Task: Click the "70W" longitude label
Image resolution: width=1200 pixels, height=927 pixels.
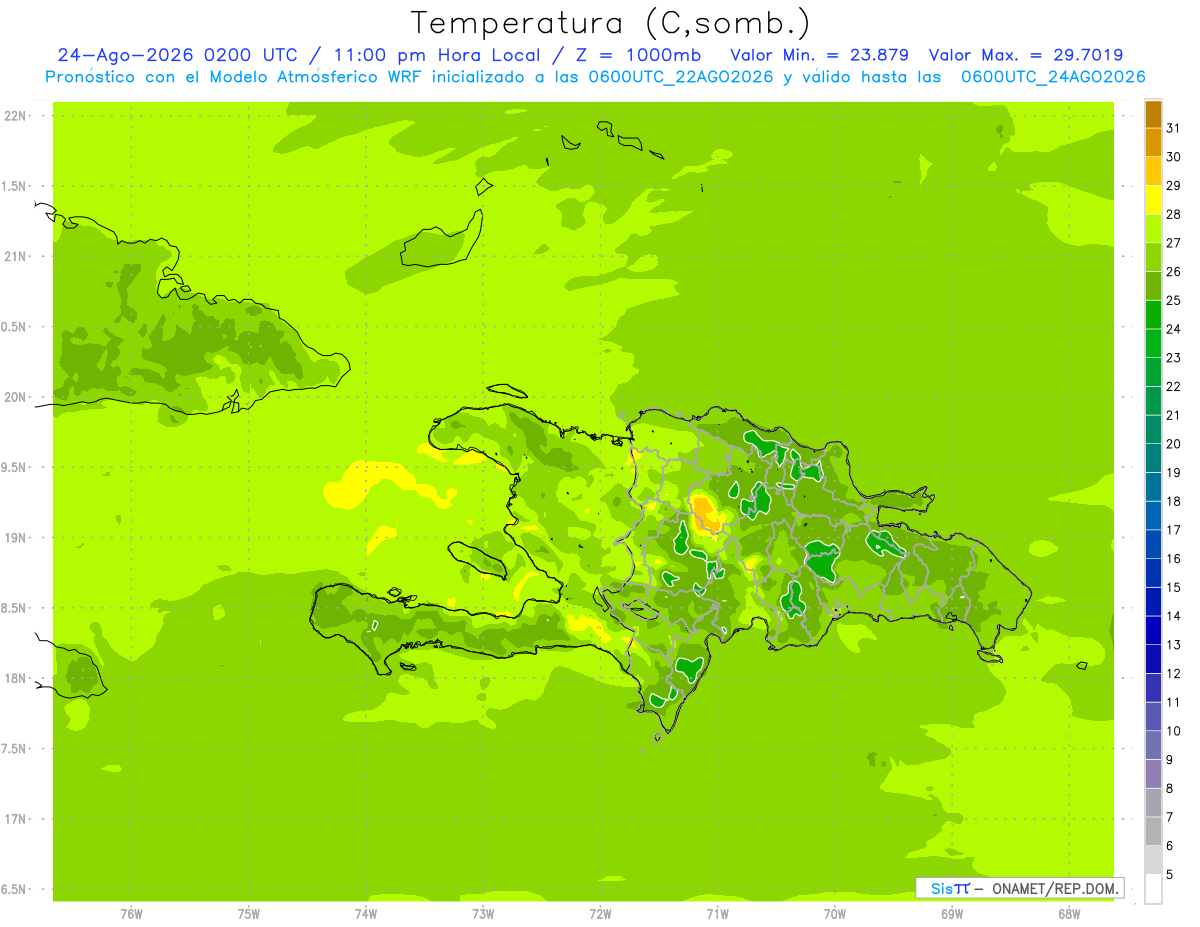Action: point(835,914)
